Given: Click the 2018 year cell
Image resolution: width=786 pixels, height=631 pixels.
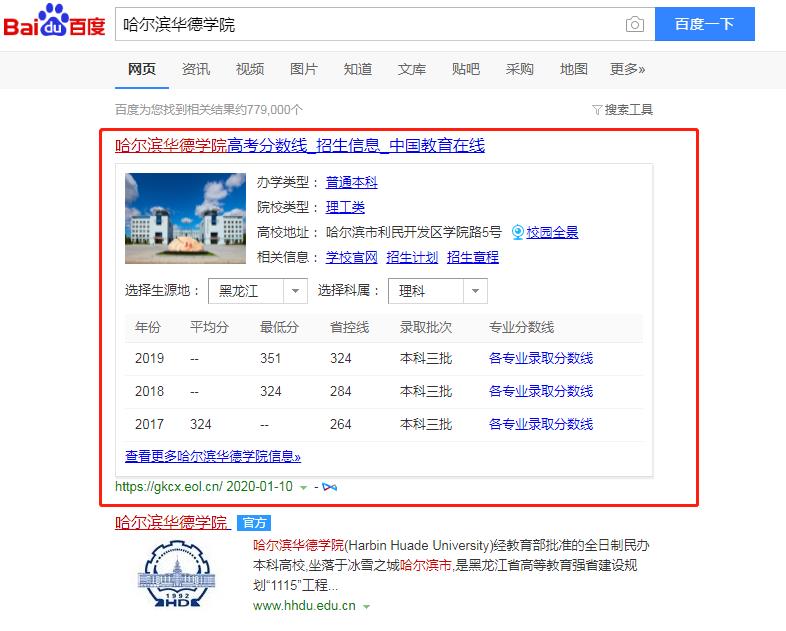Looking at the screenshot, I should click(149, 391).
